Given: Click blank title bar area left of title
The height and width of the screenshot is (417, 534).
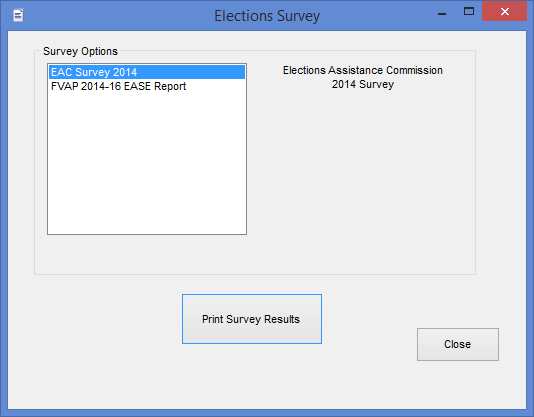Looking at the screenshot, I should pos(116,15).
